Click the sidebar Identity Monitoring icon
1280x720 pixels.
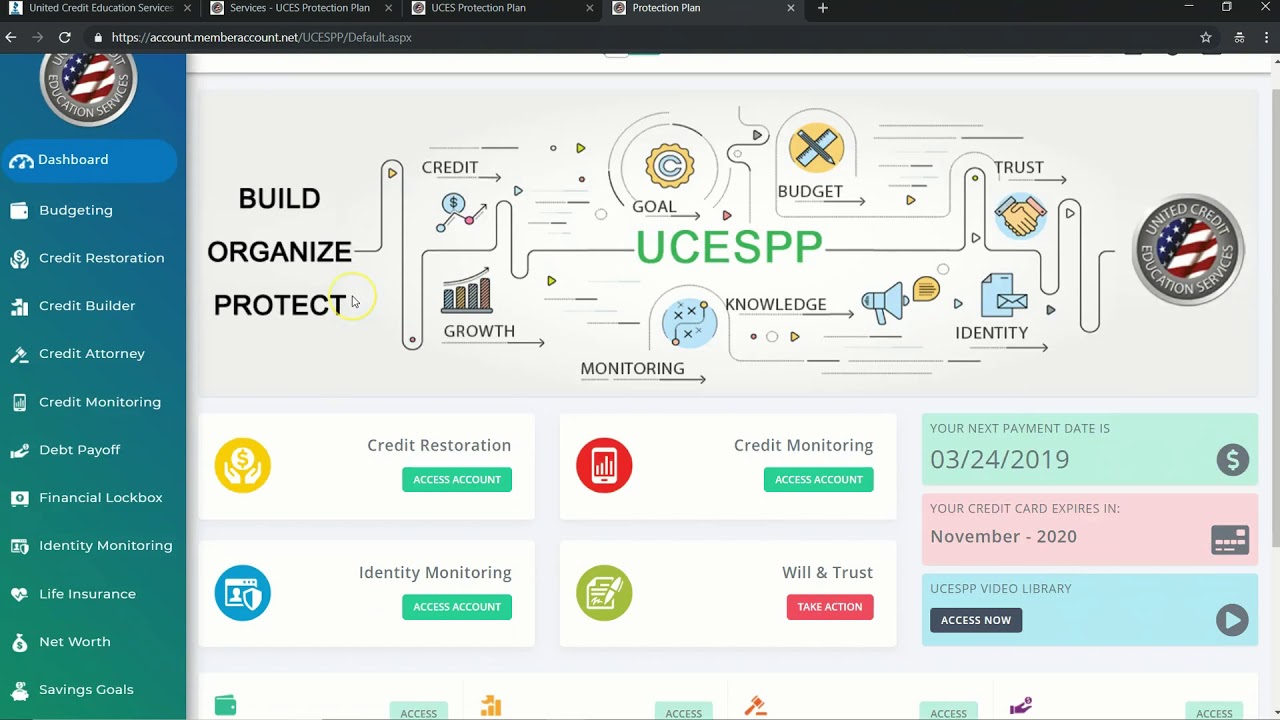[19, 546]
